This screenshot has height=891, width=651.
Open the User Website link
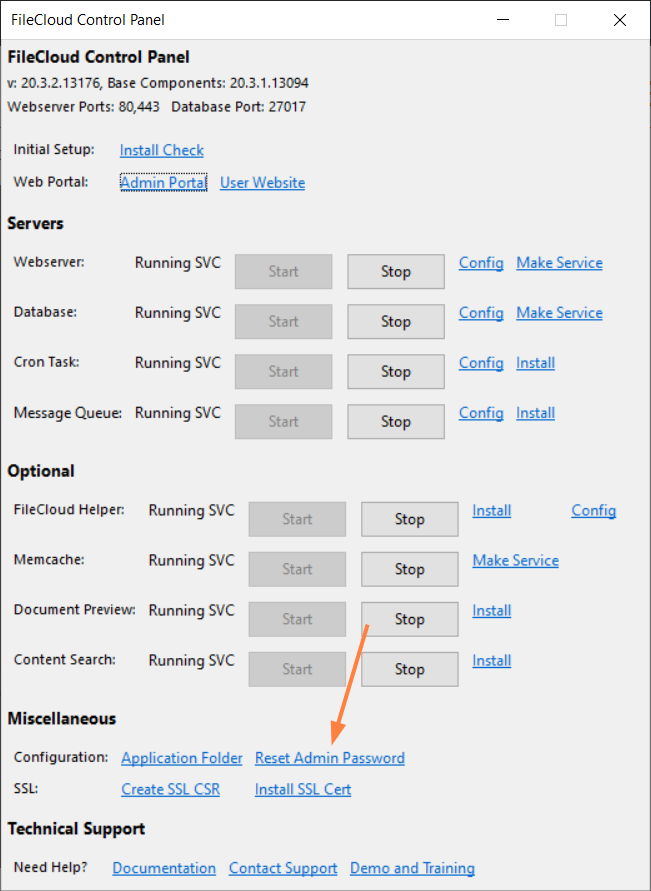coord(262,182)
